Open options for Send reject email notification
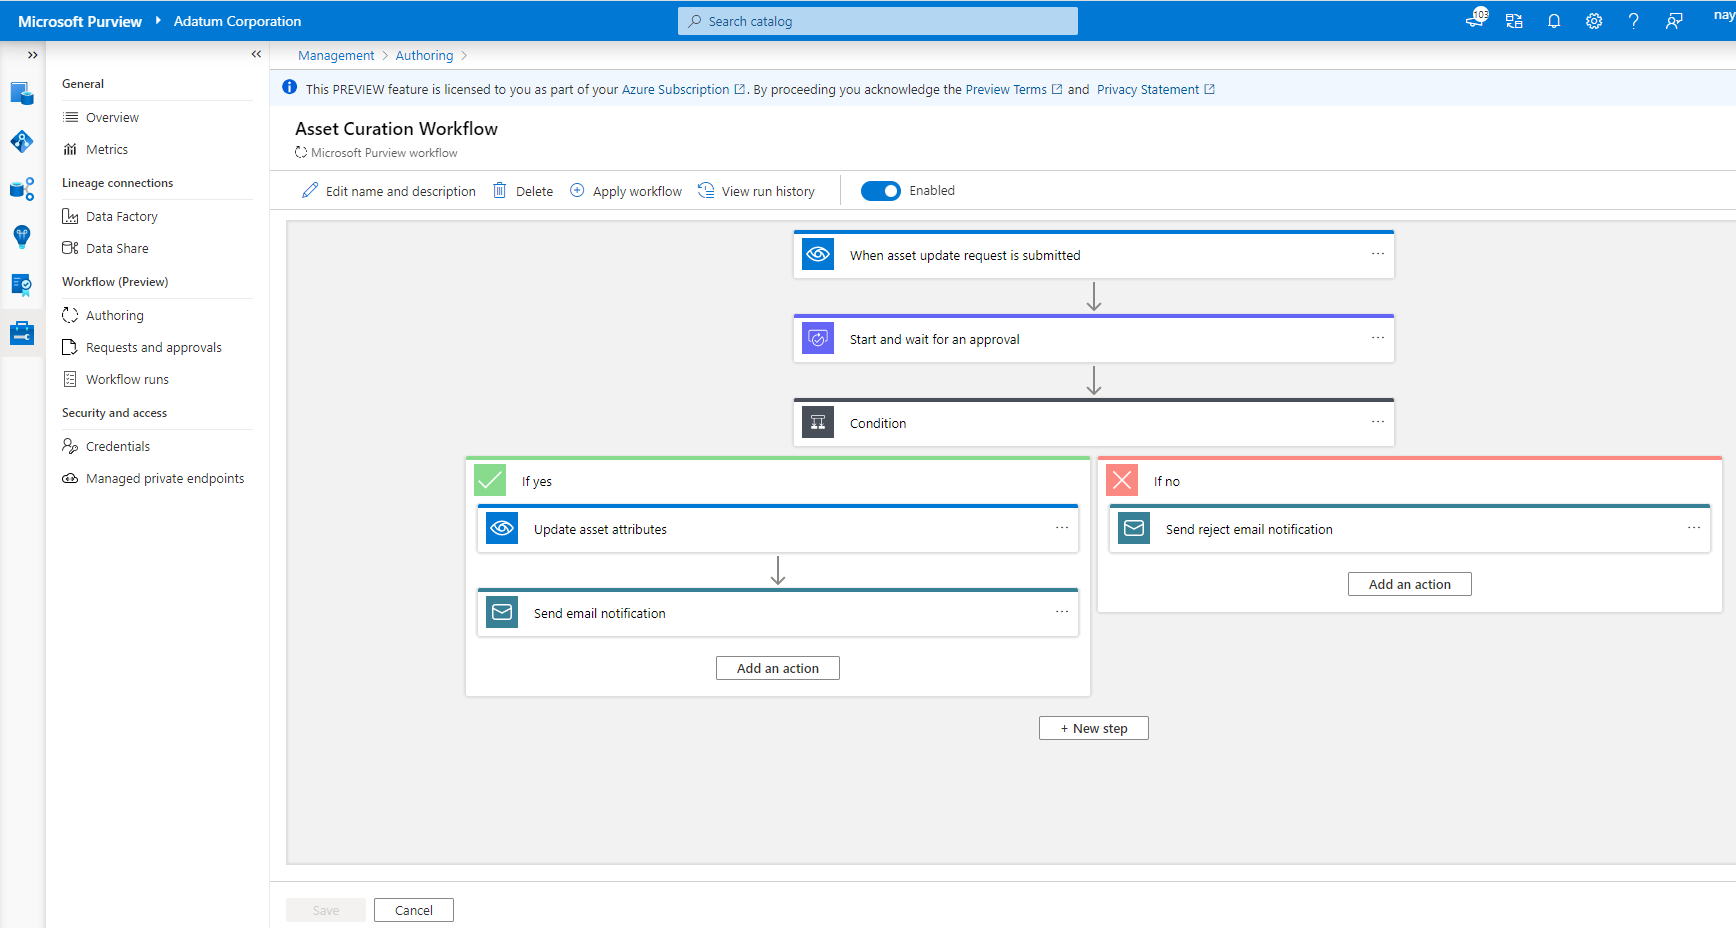1736x928 pixels. pyautogui.click(x=1694, y=528)
